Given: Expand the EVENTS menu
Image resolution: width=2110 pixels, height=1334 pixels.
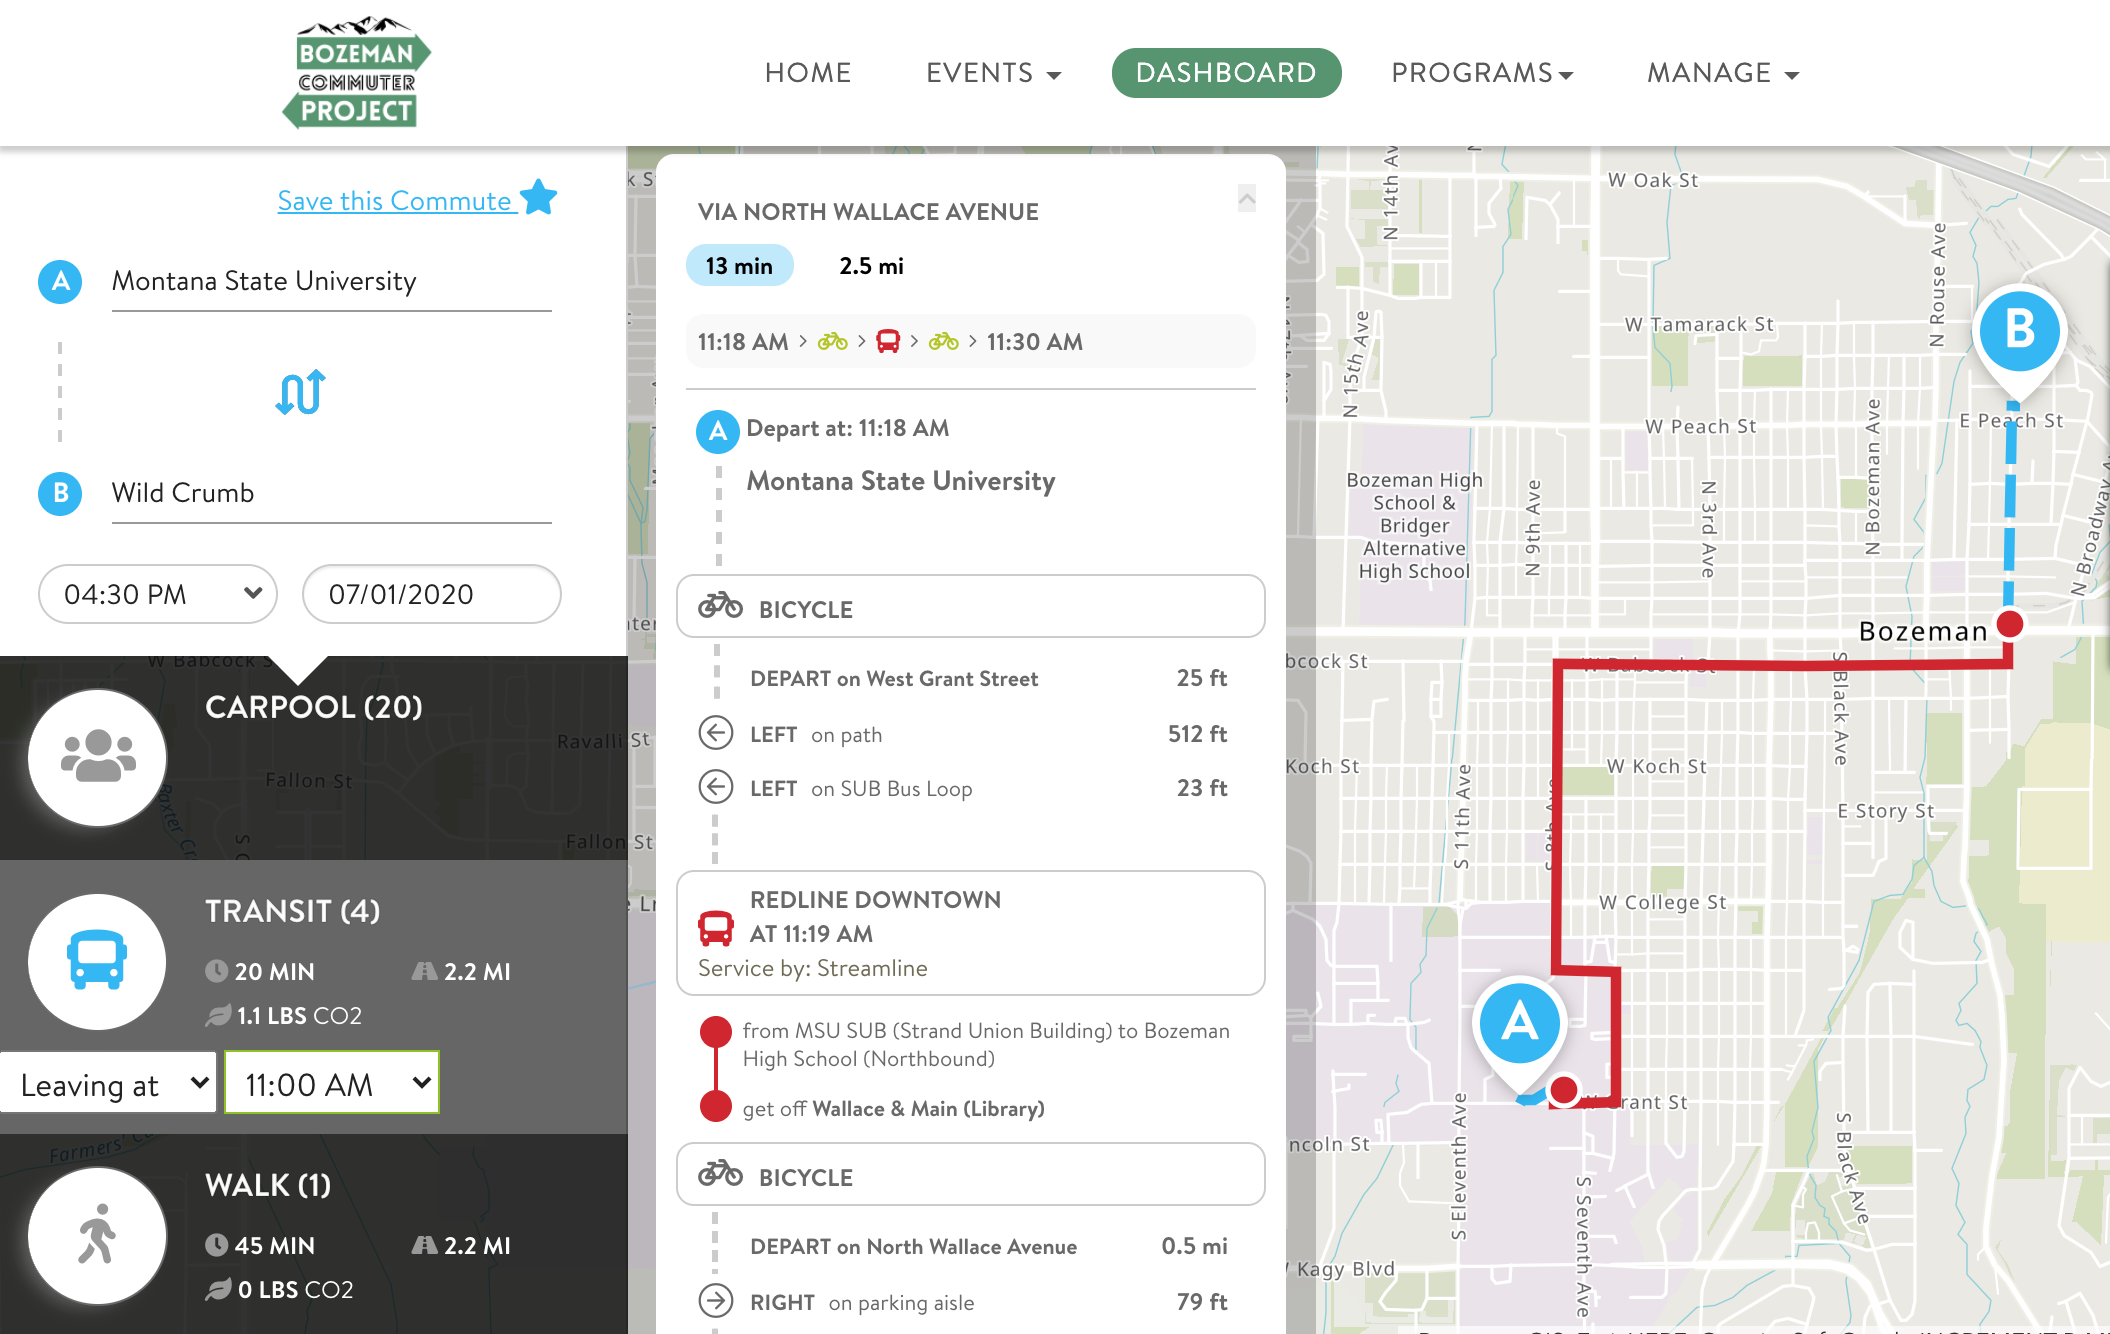Looking at the screenshot, I should click(x=993, y=73).
